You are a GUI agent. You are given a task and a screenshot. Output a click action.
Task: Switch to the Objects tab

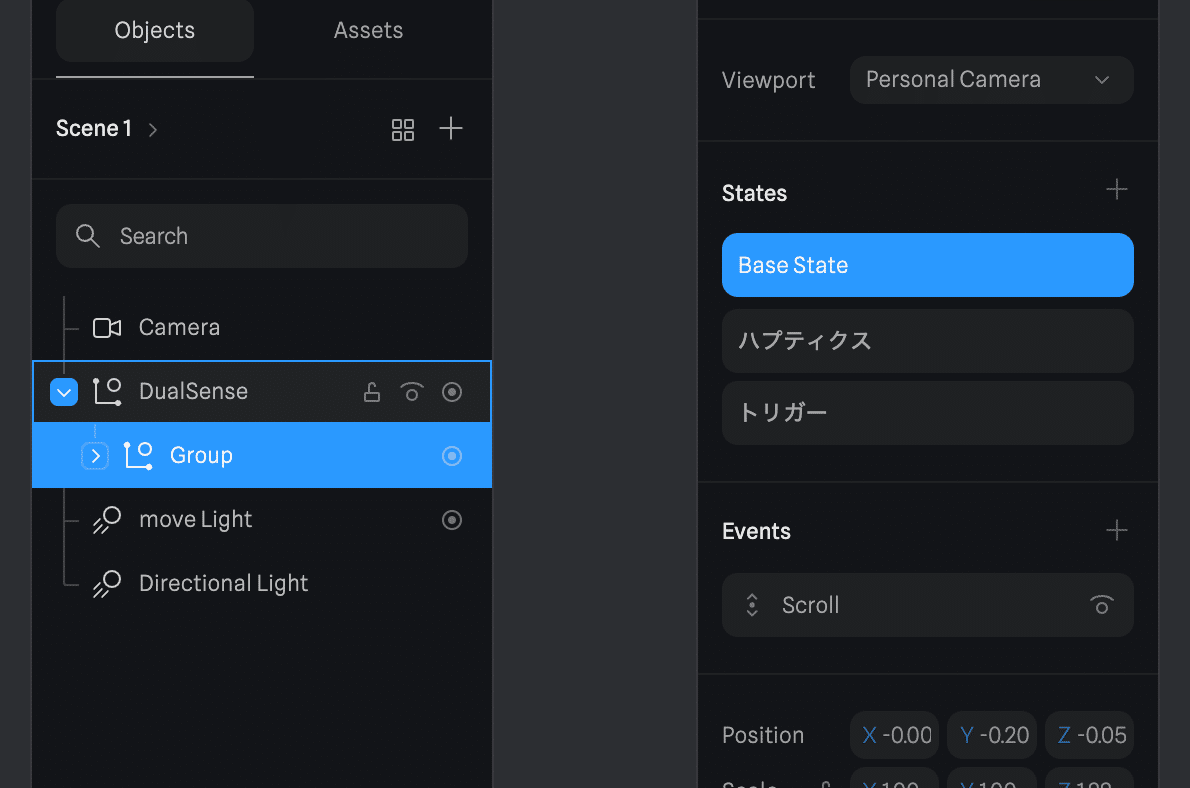coord(155,30)
